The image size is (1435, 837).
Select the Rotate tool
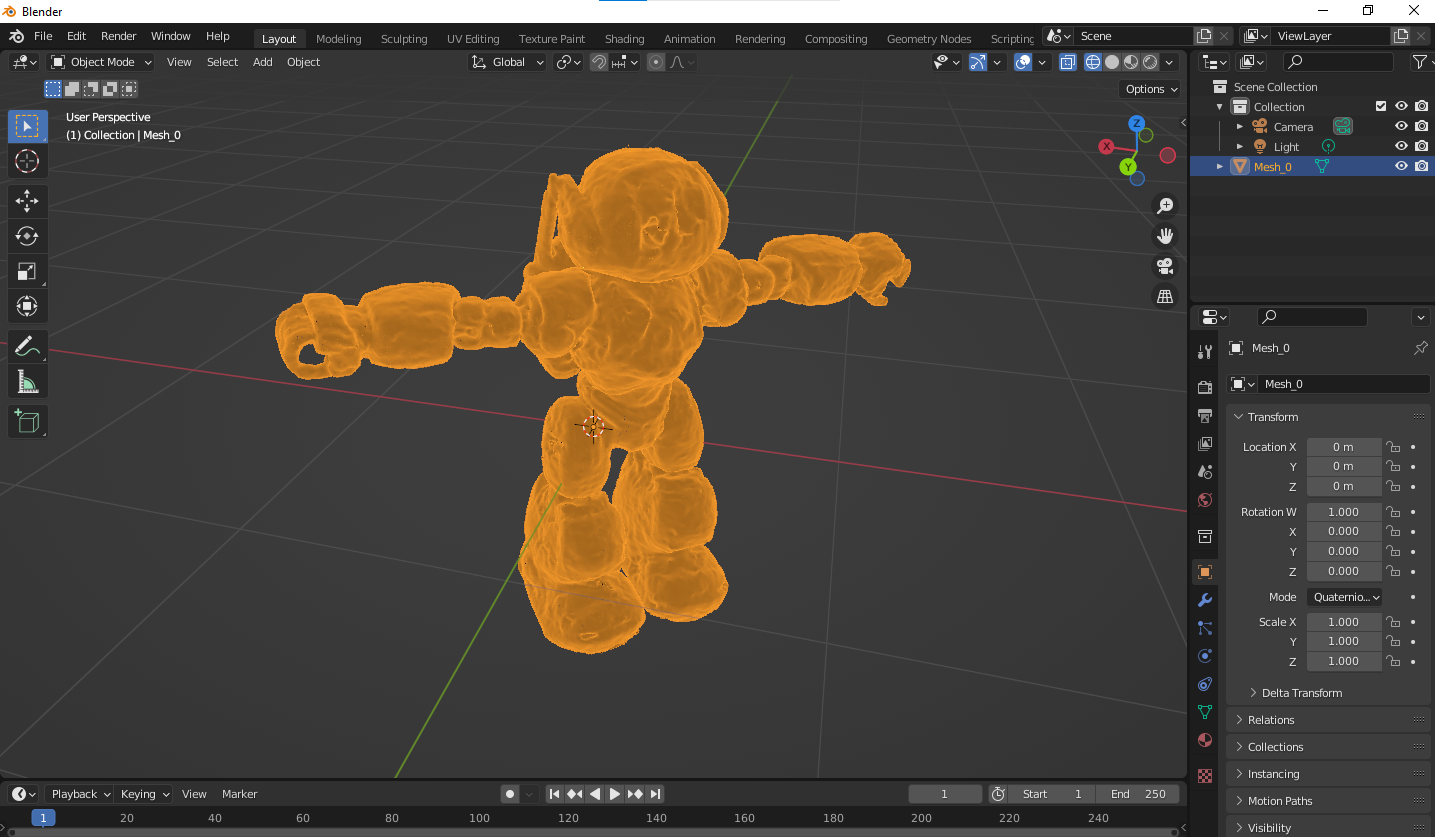[27, 236]
